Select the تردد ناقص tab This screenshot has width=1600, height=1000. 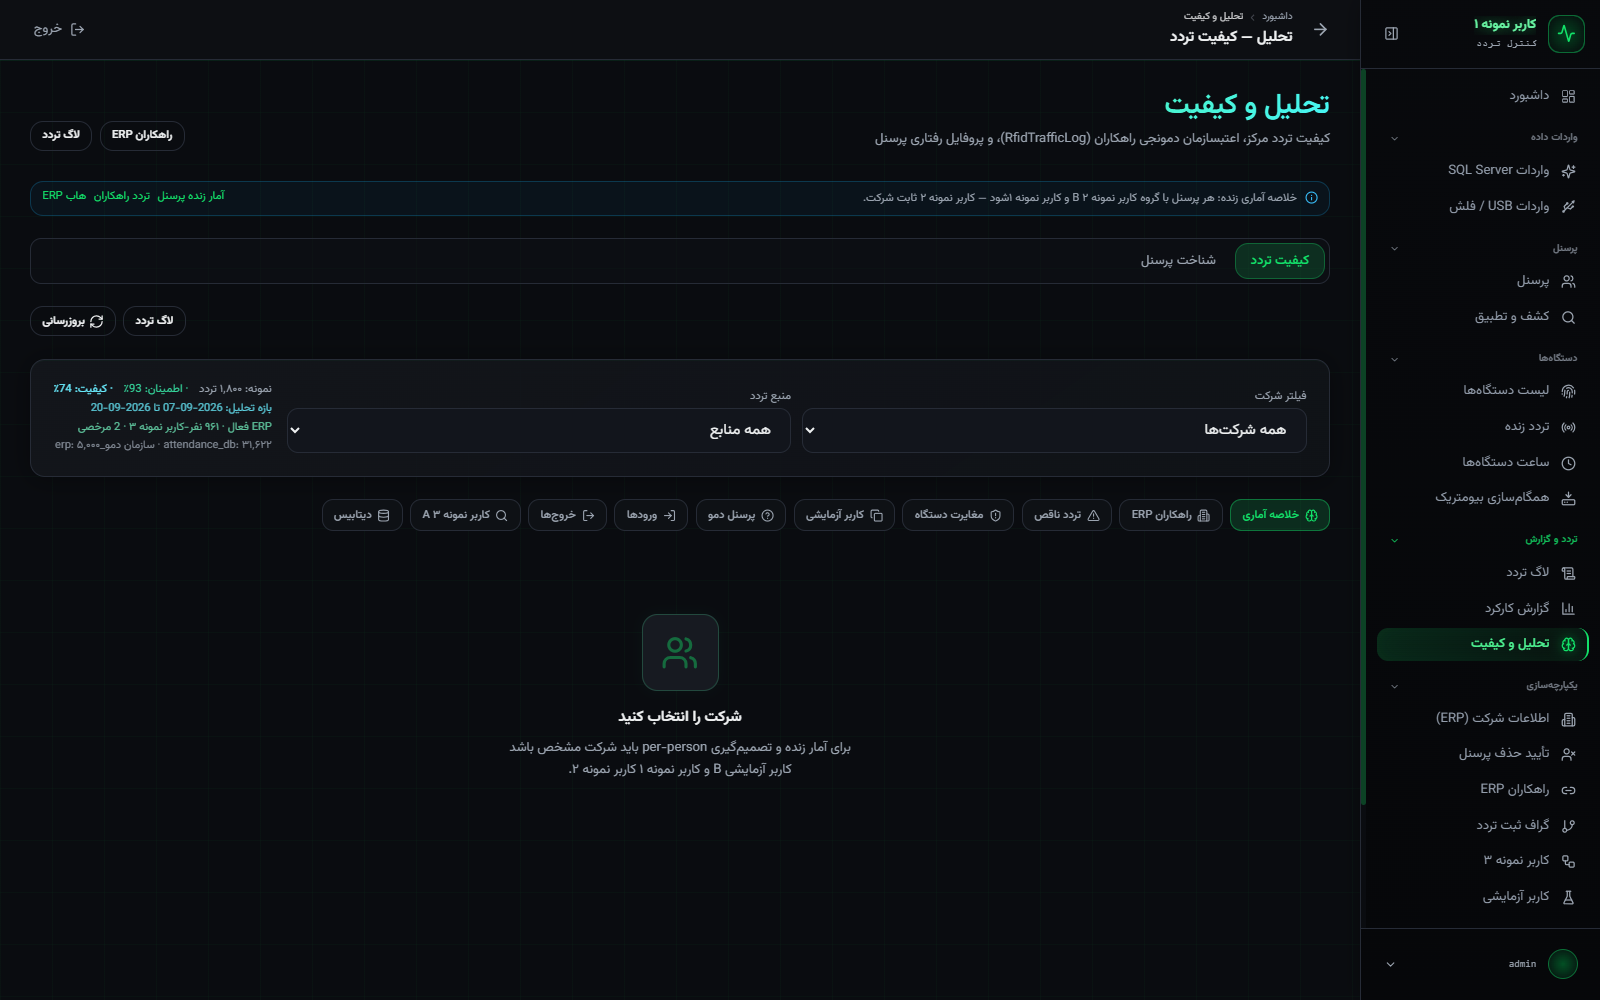(1067, 515)
